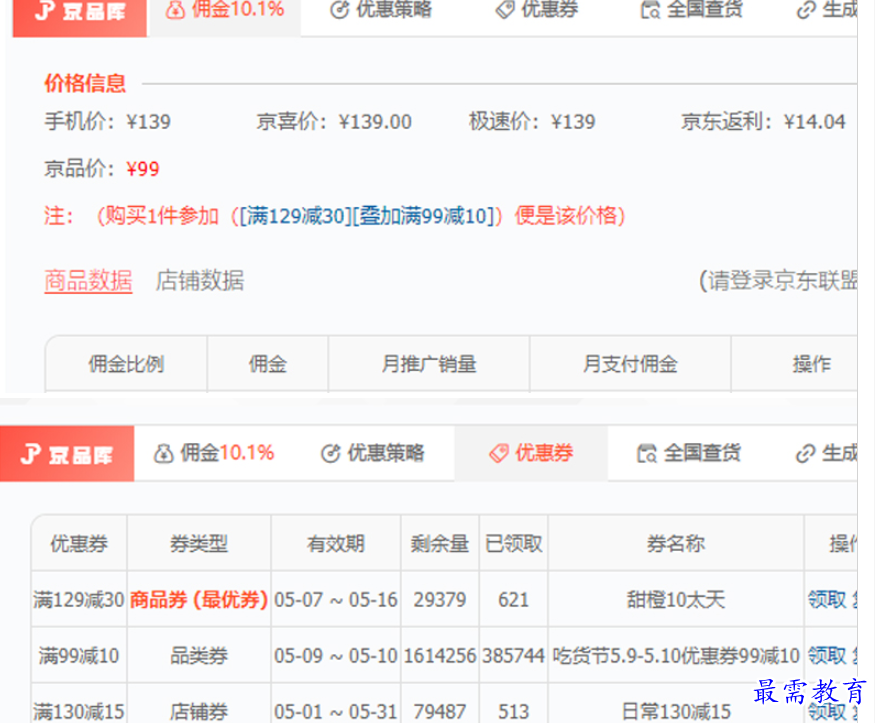The height and width of the screenshot is (723, 875).
Task: Switch to 店铺数据 sub-tab
Action: point(200,281)
